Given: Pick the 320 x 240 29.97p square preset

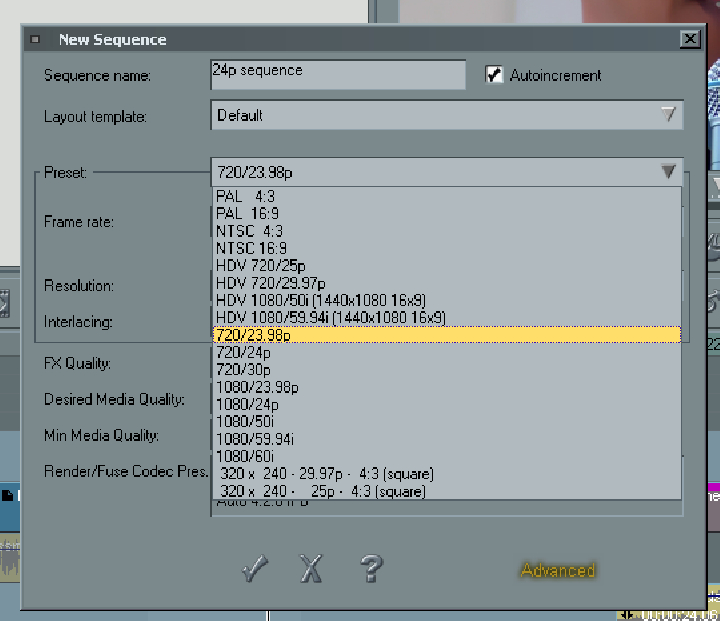Looking at the screenshot, I should 327,474.
